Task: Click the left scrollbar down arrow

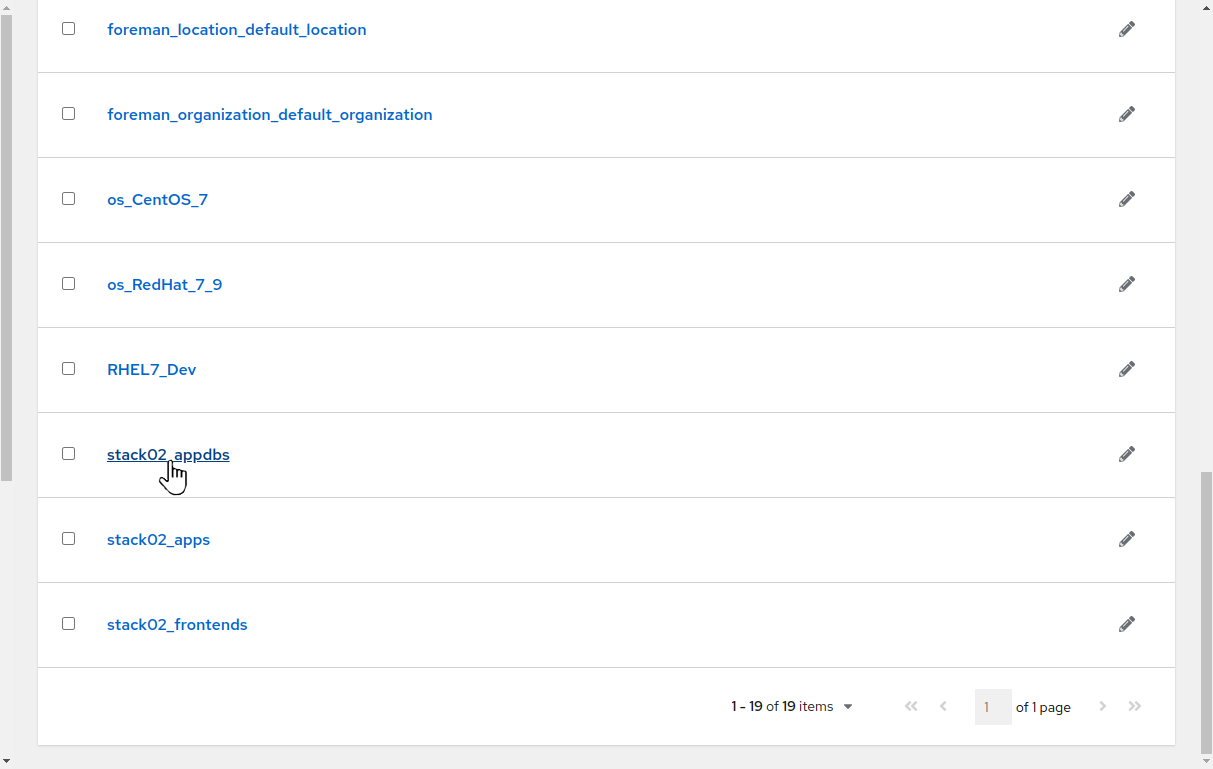Action: tap(6, 761)
